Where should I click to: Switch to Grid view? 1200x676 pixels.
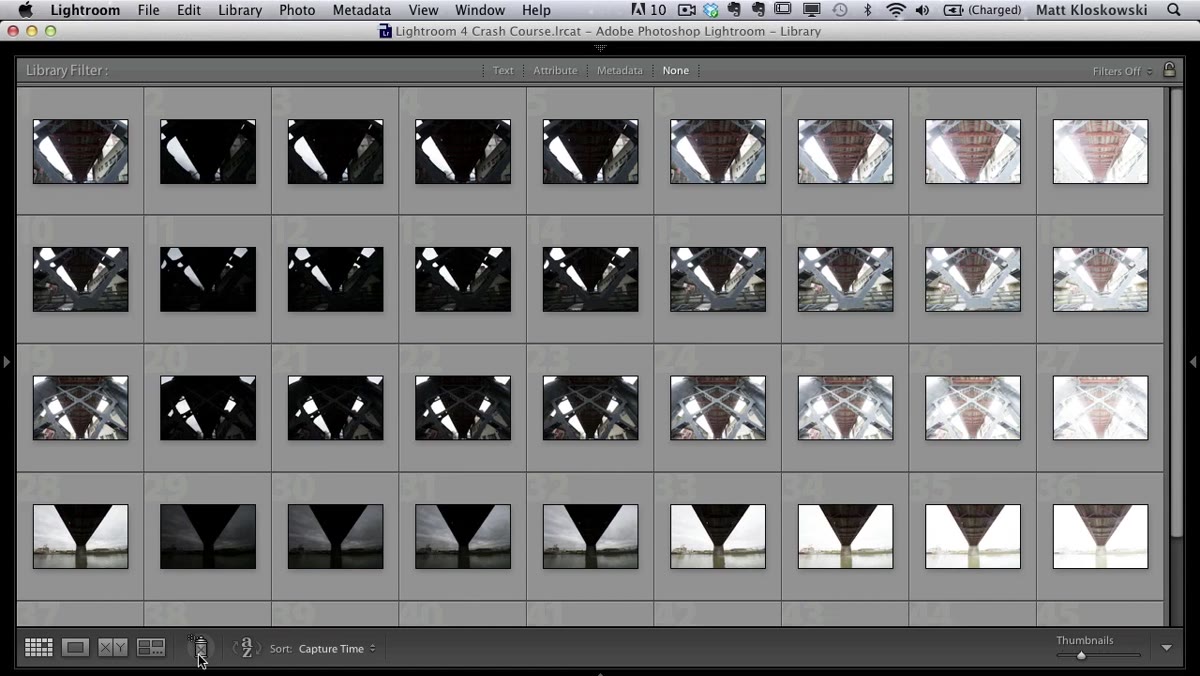pyautogui.click(x=39, y=648)
